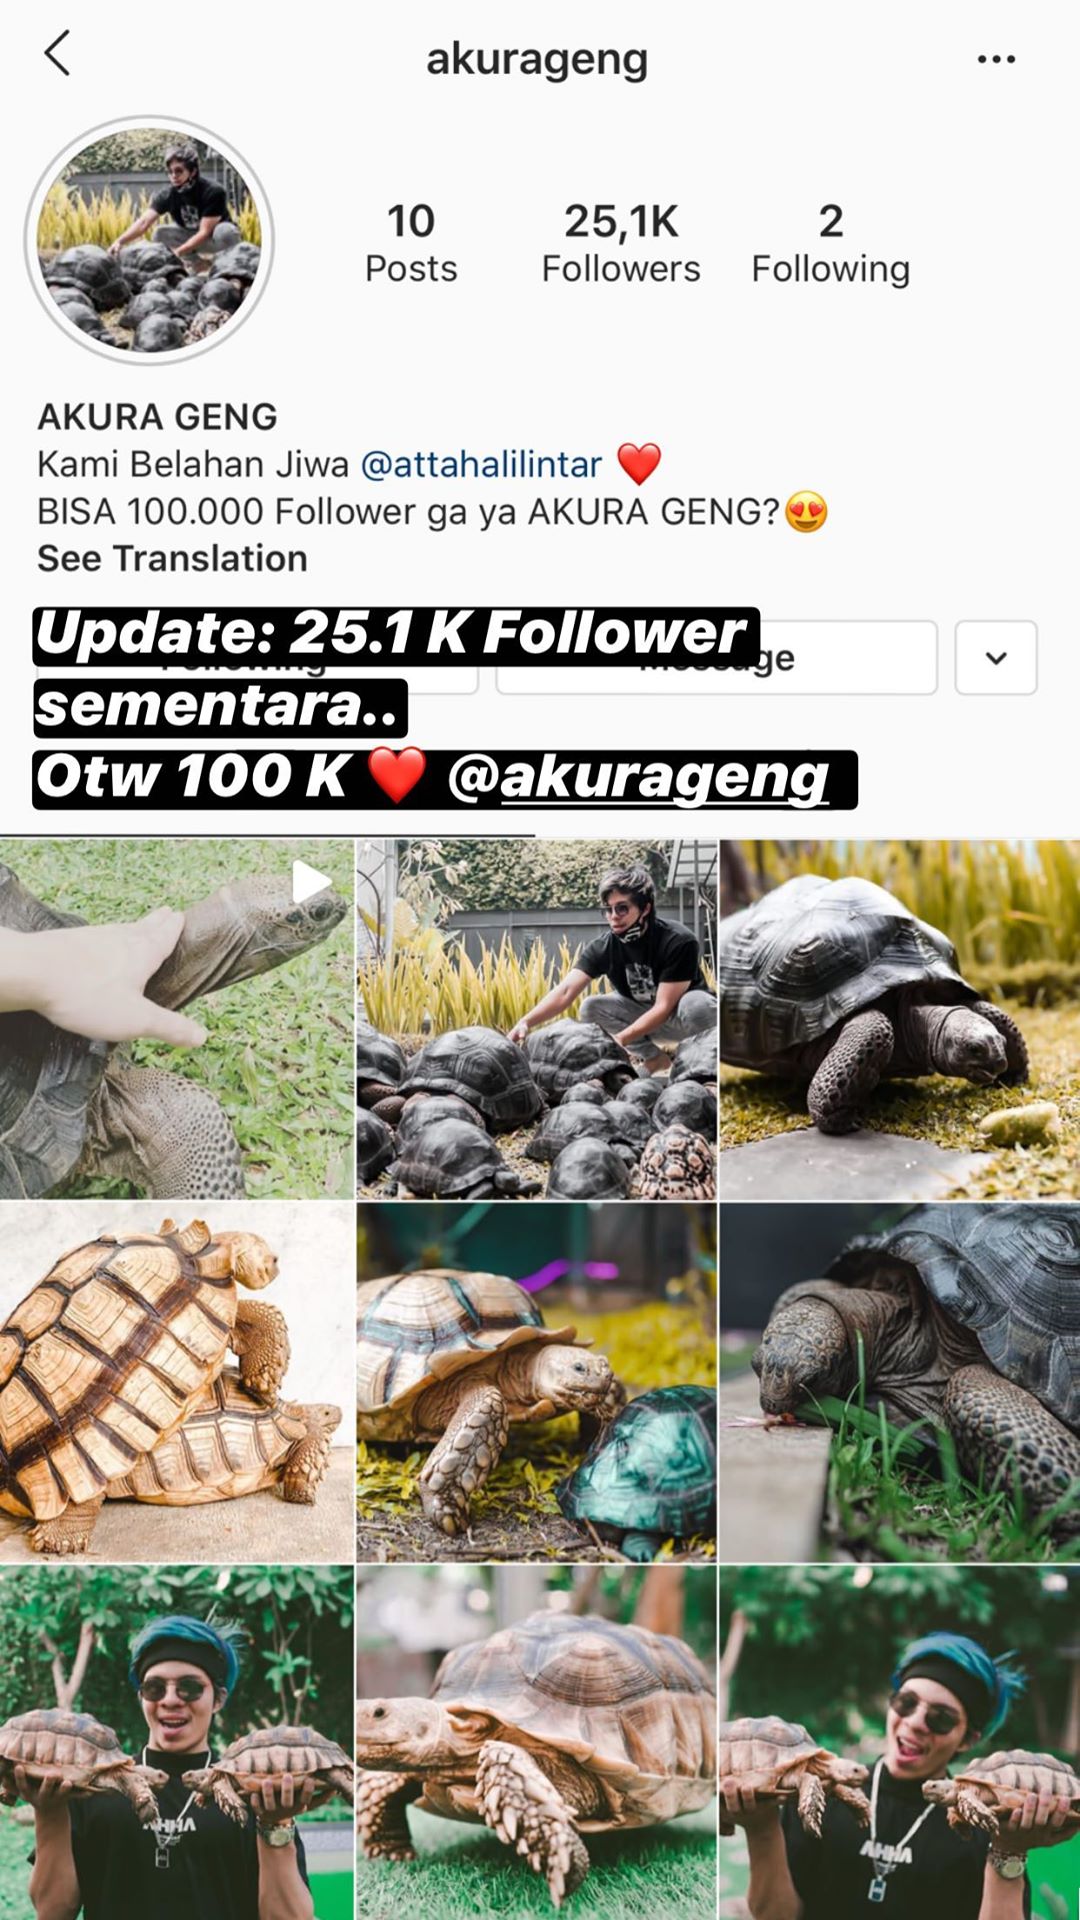This screenshot has width=1080, height=1920.
Task: Play the video post with hand on tortoise
Action: point(177,1018)
